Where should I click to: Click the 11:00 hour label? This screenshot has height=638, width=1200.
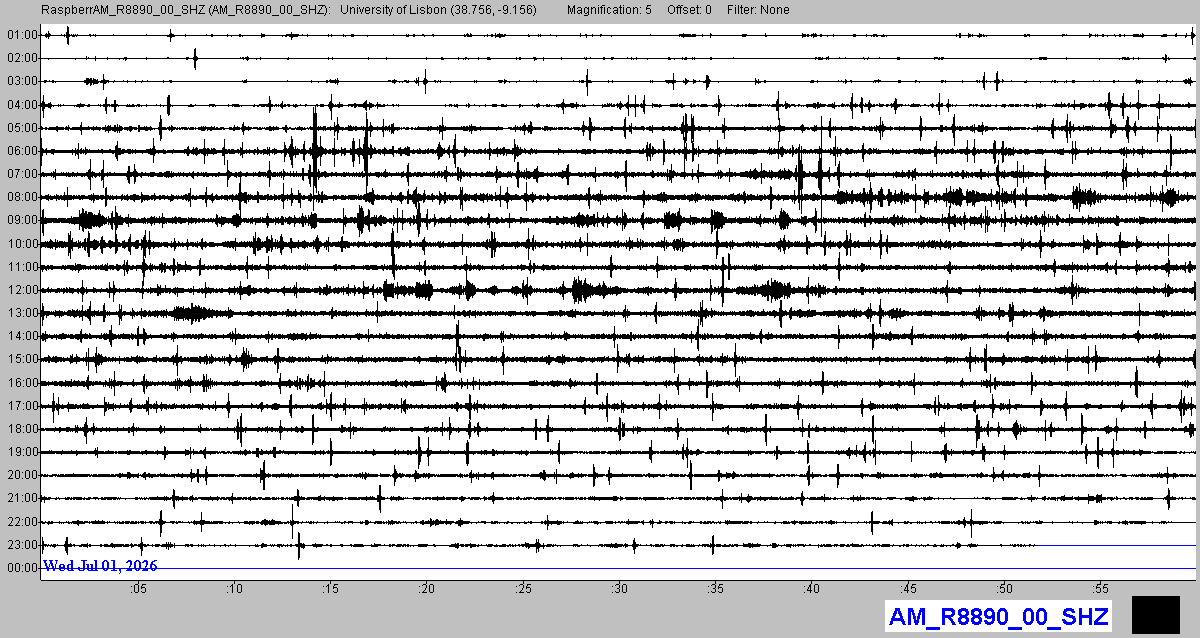coord(22,267)
